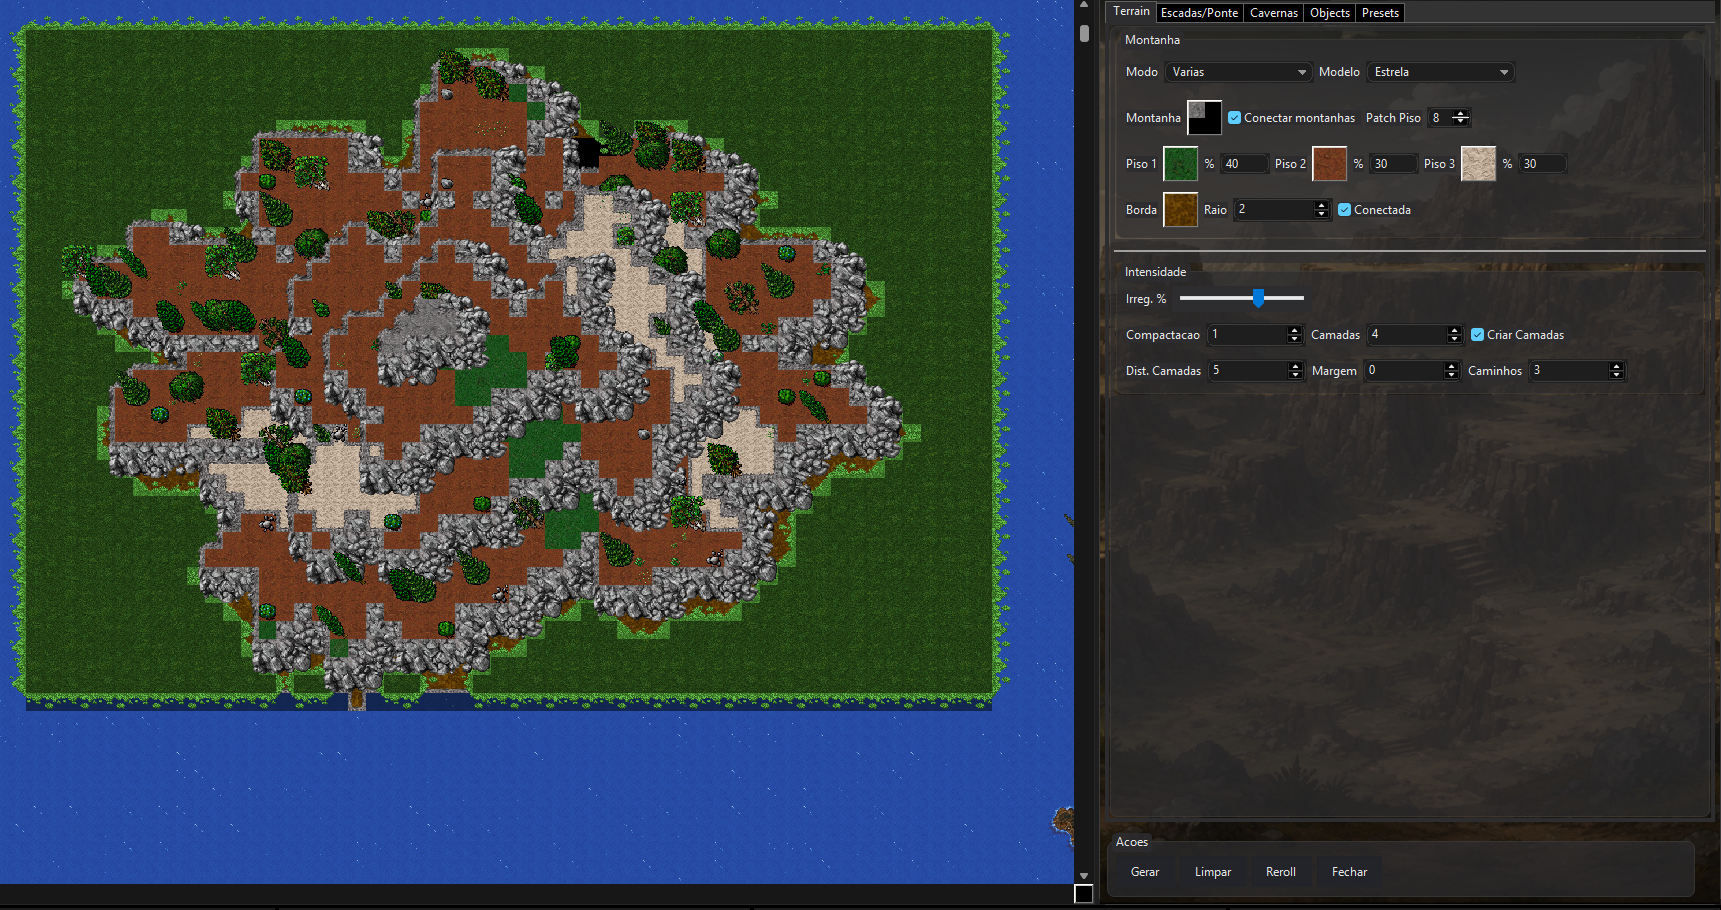Decrease Camadas value with down arrow
The height and width of the screenshot is (910, 1721).
[1455, 339]
